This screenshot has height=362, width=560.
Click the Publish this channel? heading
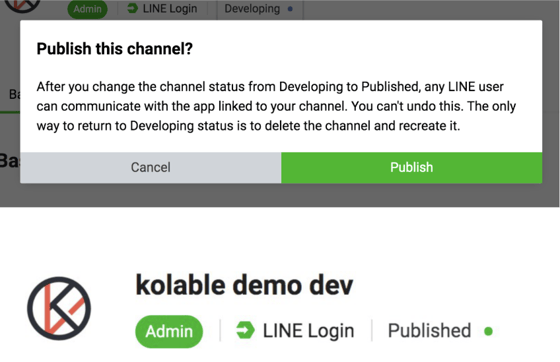(x=115, y=49)
